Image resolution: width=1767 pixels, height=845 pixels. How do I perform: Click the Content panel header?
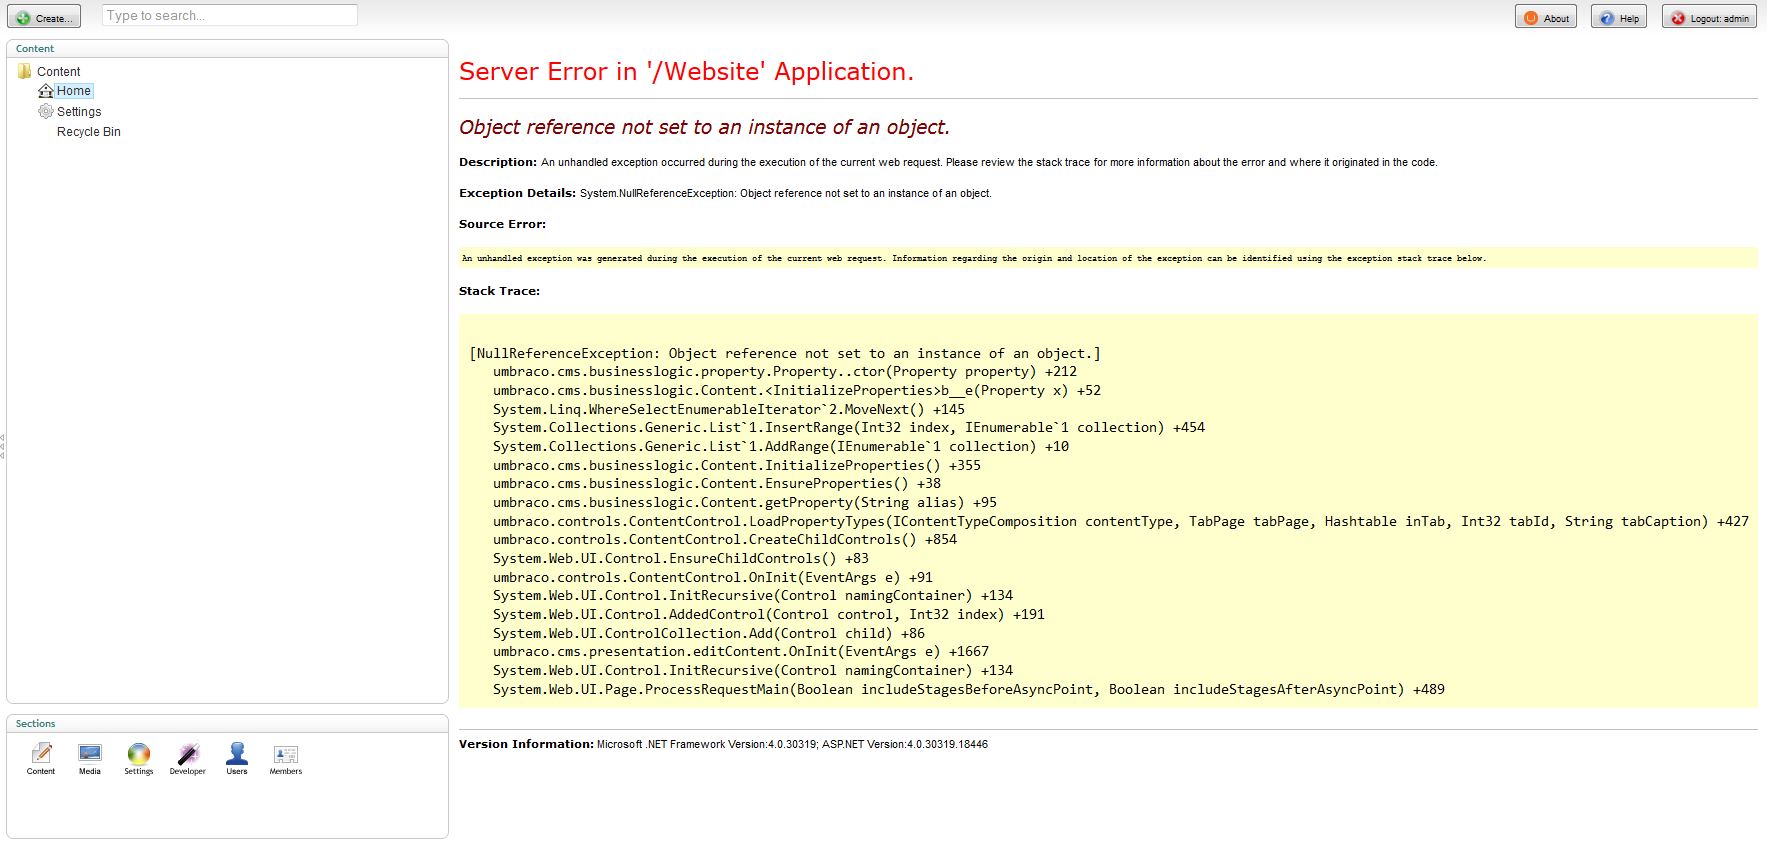tap(227, 48)
